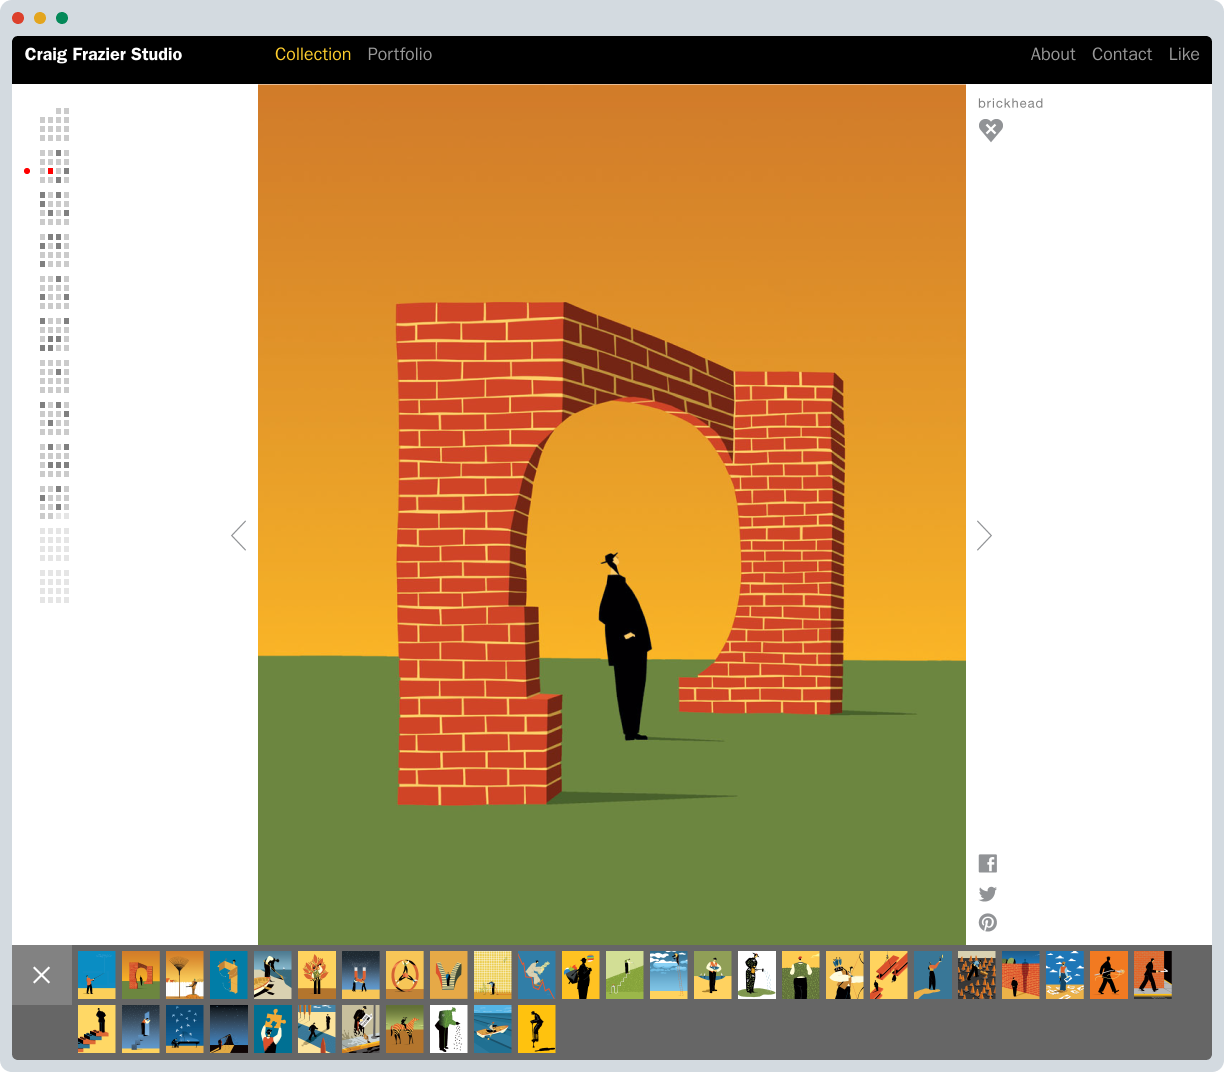Select the man climbing colored steps thumbnail
The height and width of the screenshot is (1072, 1224).
97,1029
